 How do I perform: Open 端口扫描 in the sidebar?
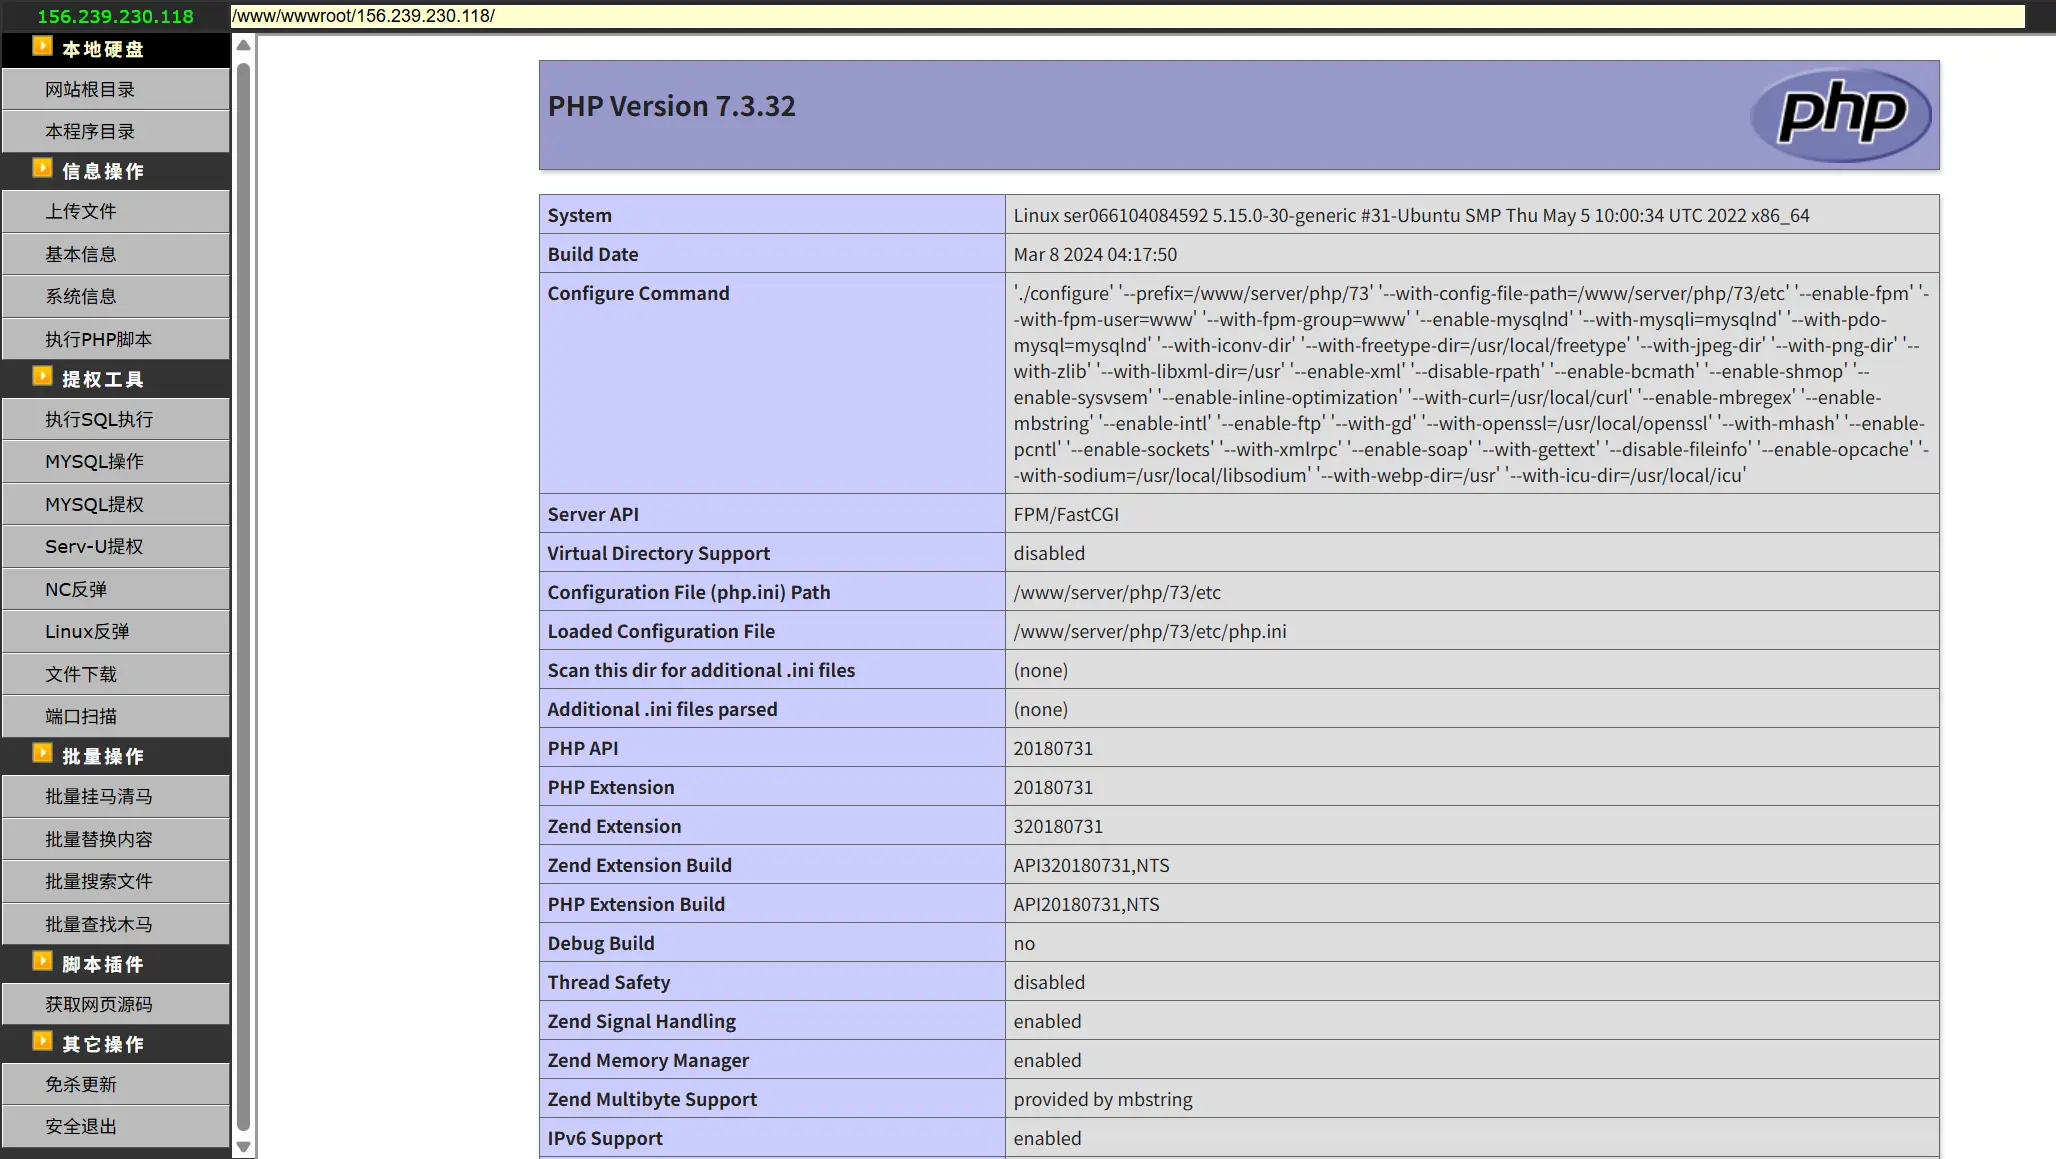(x=116, y=717)
